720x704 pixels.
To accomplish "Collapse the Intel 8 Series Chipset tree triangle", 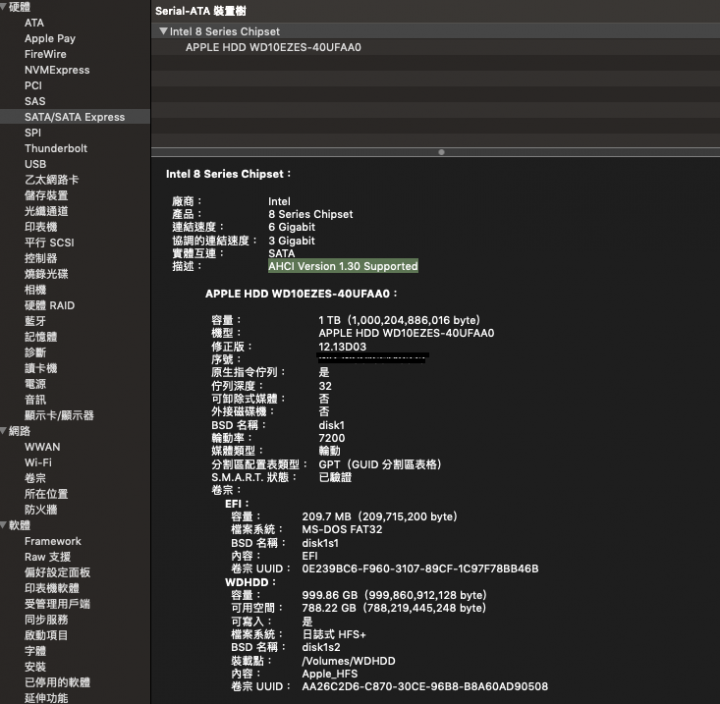I will 163,31.
